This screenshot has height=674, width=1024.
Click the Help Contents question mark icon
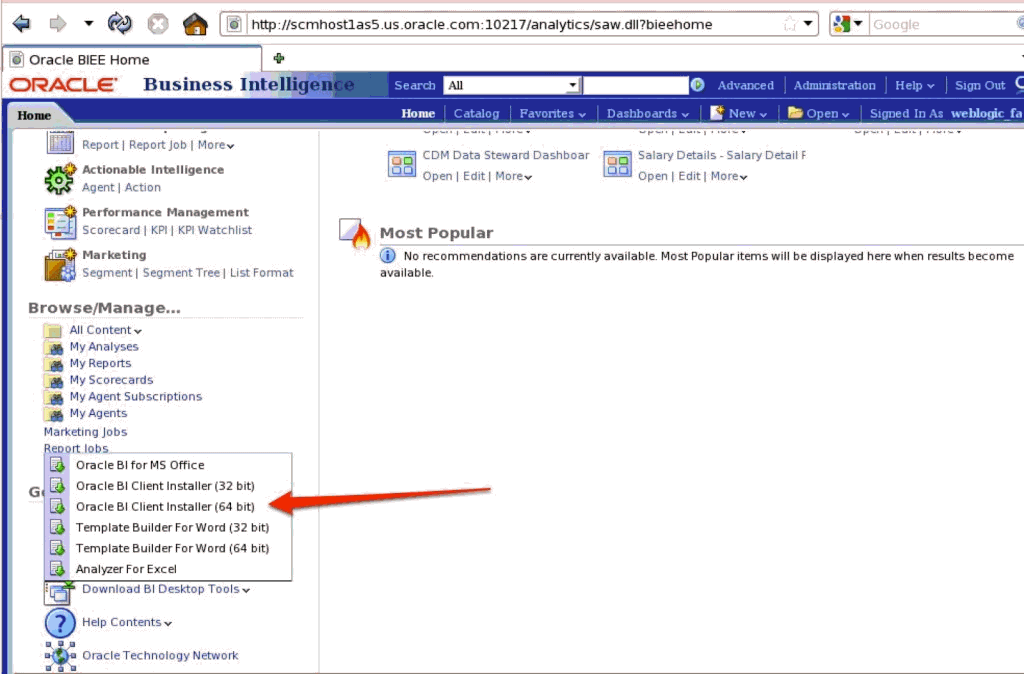tap(60, 623)
